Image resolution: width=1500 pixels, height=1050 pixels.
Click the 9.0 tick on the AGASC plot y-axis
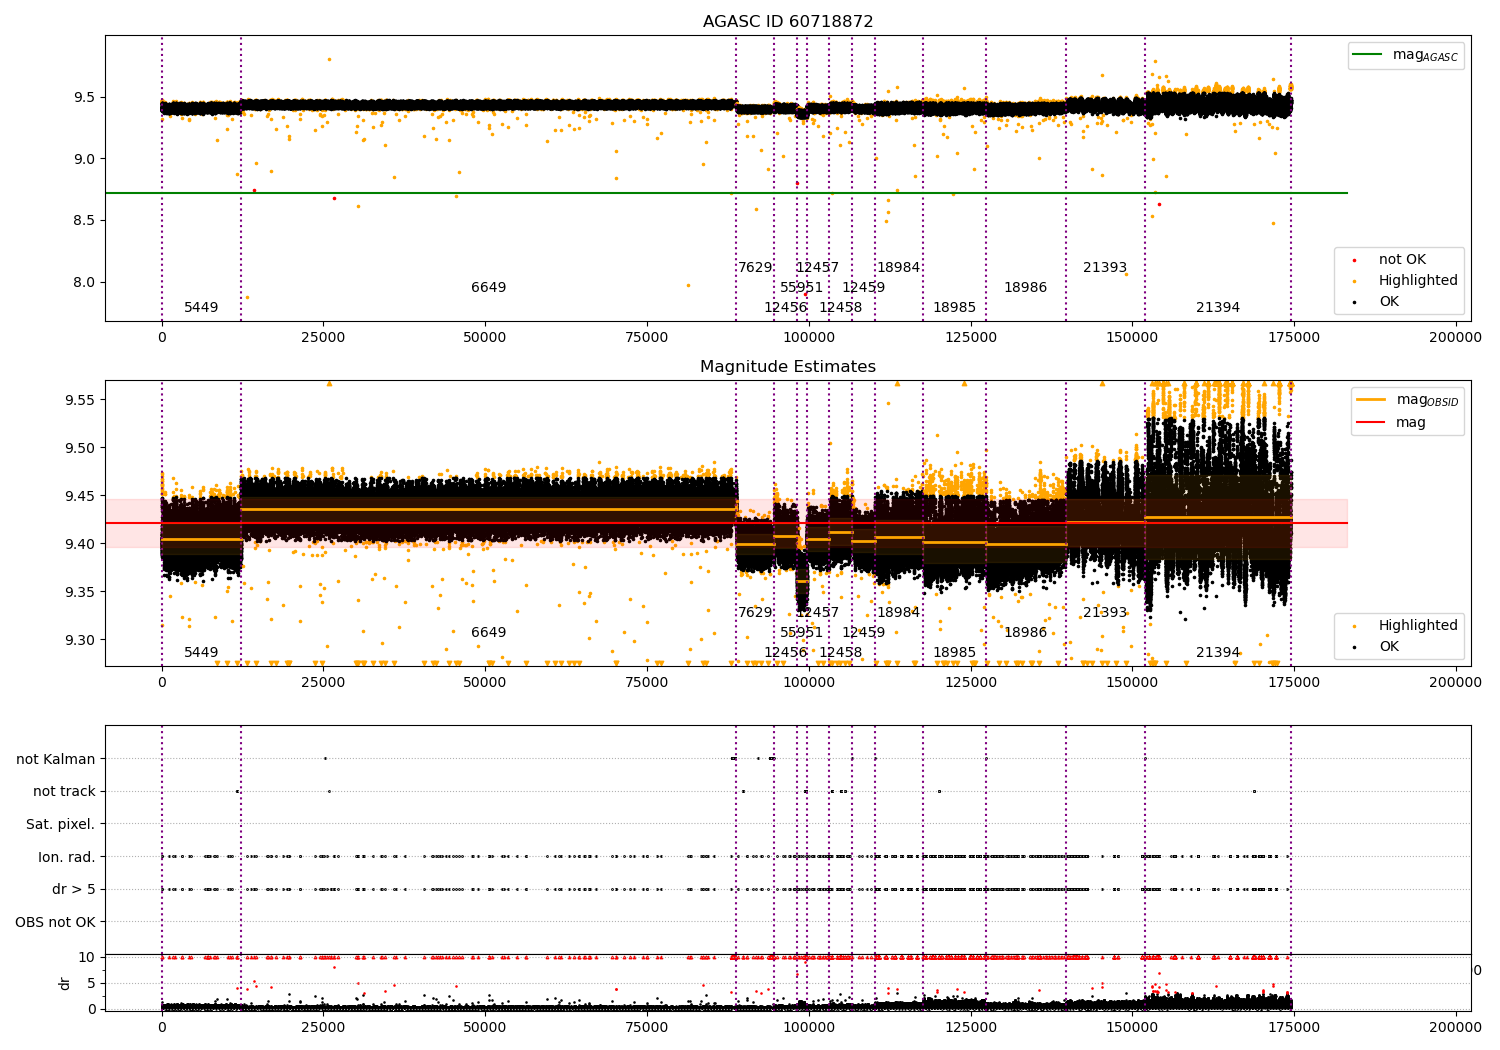[83, 159]
